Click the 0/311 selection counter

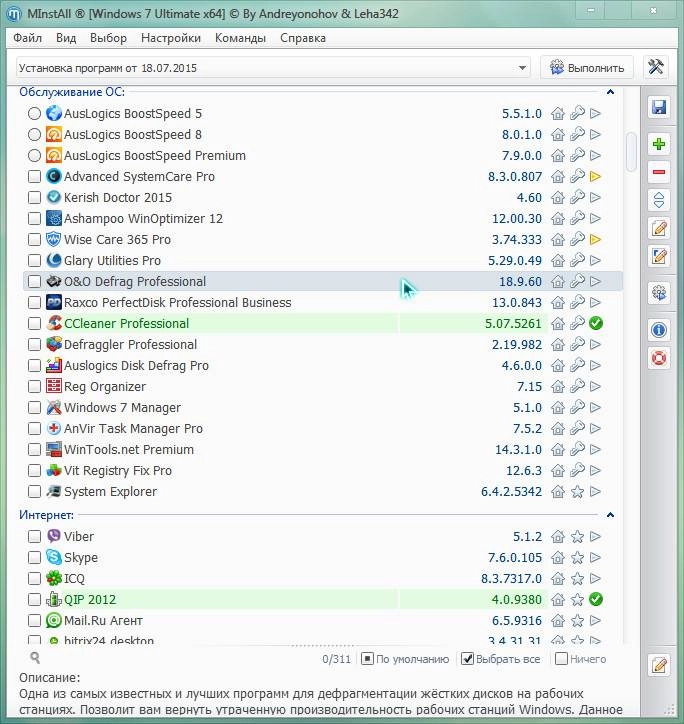pos(336,659)
